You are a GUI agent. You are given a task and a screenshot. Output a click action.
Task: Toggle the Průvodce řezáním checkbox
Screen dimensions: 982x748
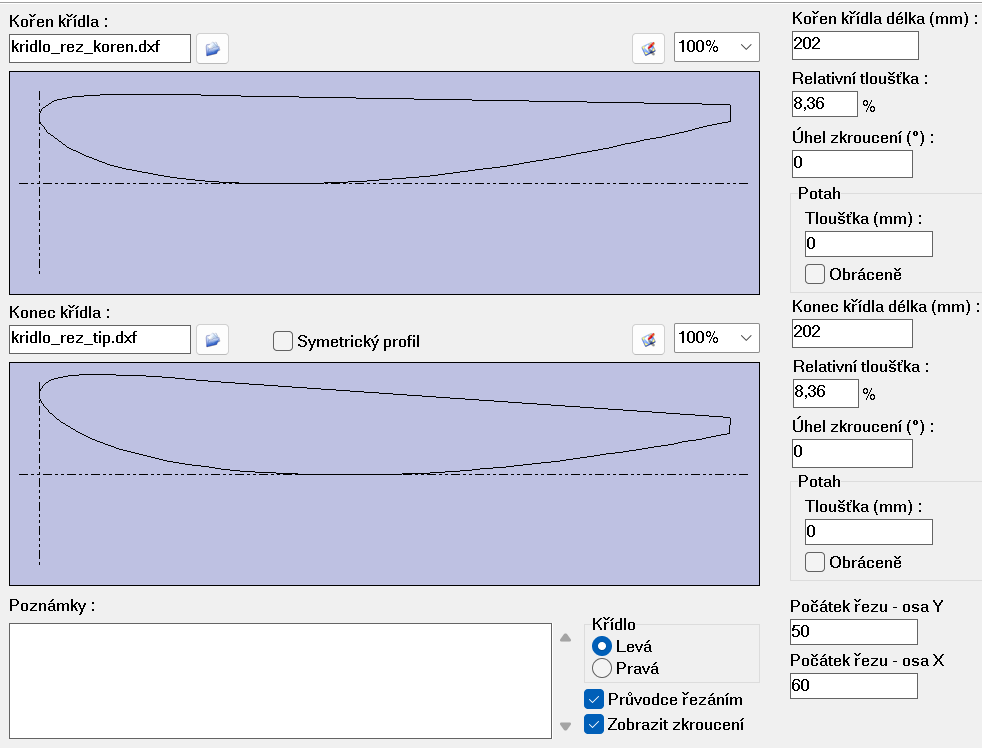594,699
